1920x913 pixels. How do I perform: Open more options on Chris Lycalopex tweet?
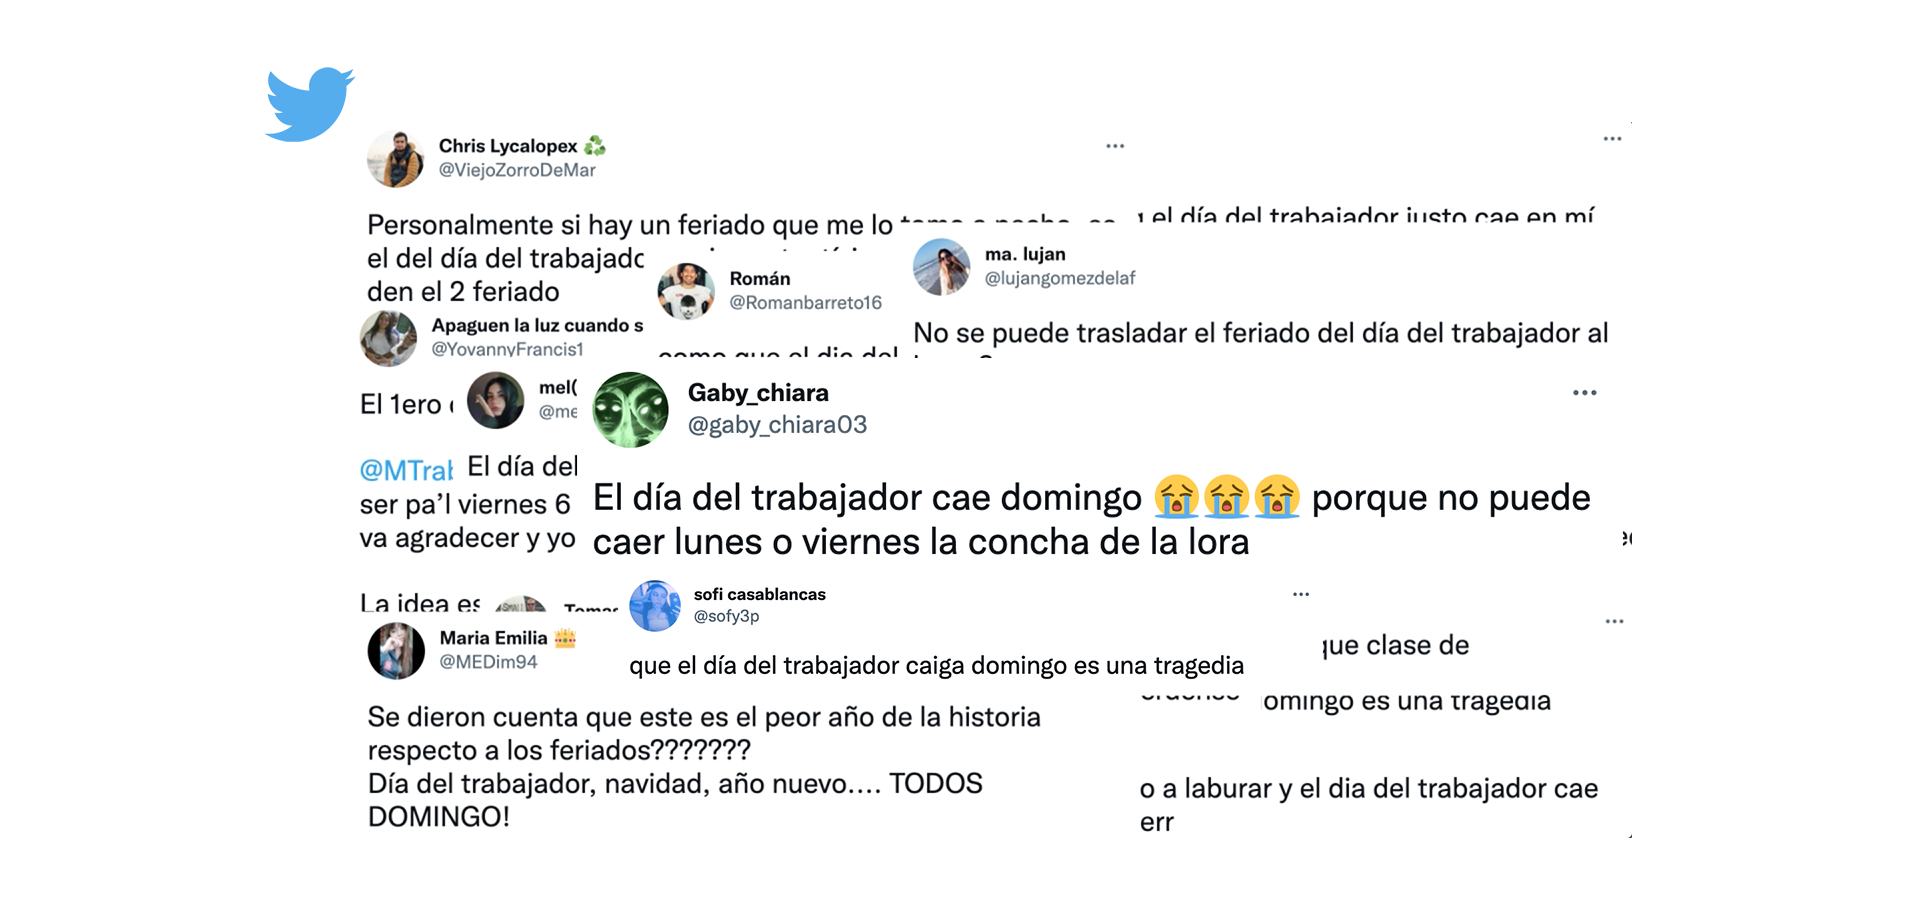[1115, 146]
